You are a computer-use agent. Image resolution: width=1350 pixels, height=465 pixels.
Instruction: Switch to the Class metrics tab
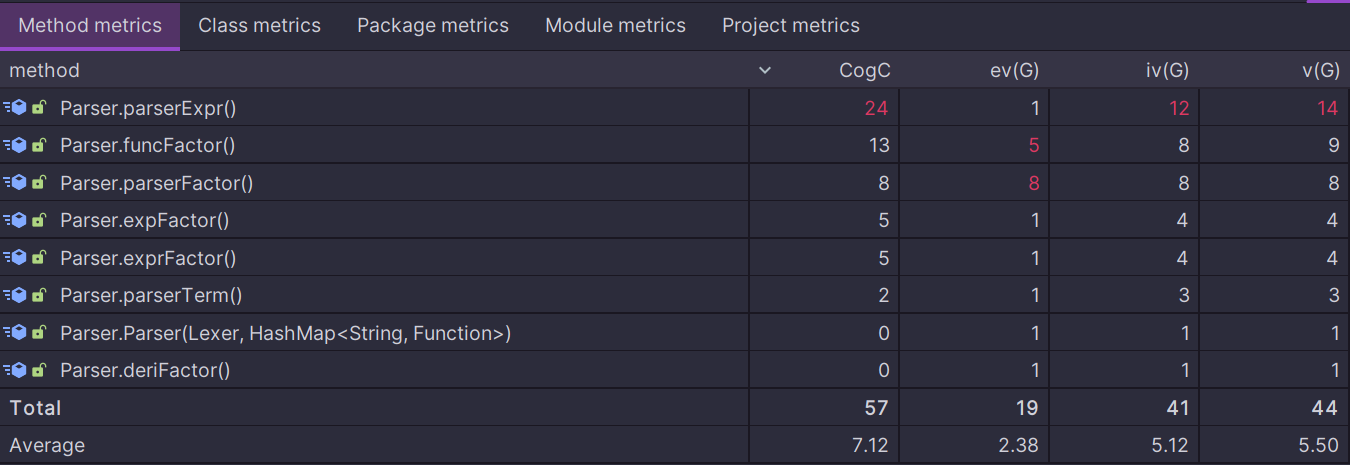[x=260, y=26]
